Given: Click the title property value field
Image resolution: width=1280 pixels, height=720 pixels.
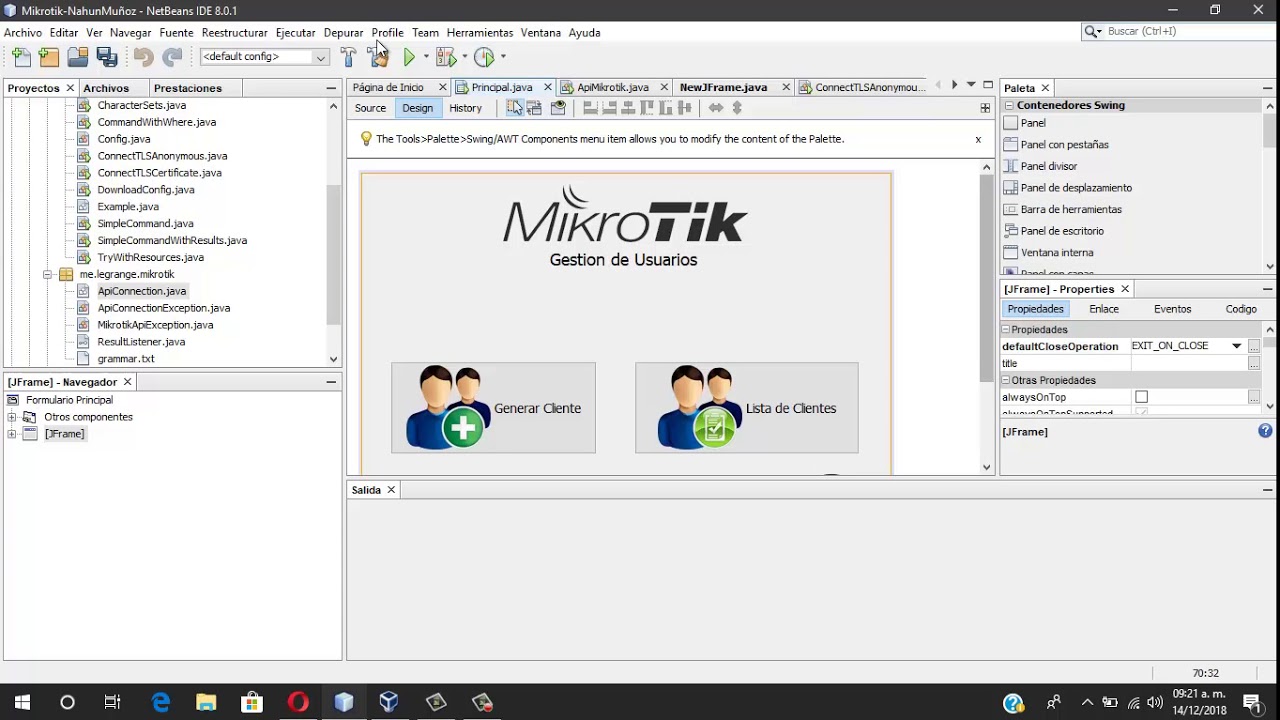Looking at the screenshot, I should pyautogui.click(x=1187, y=363).
